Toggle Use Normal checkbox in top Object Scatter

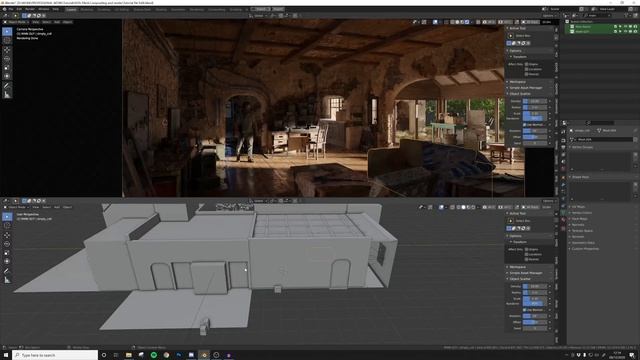tap(524, 124)
